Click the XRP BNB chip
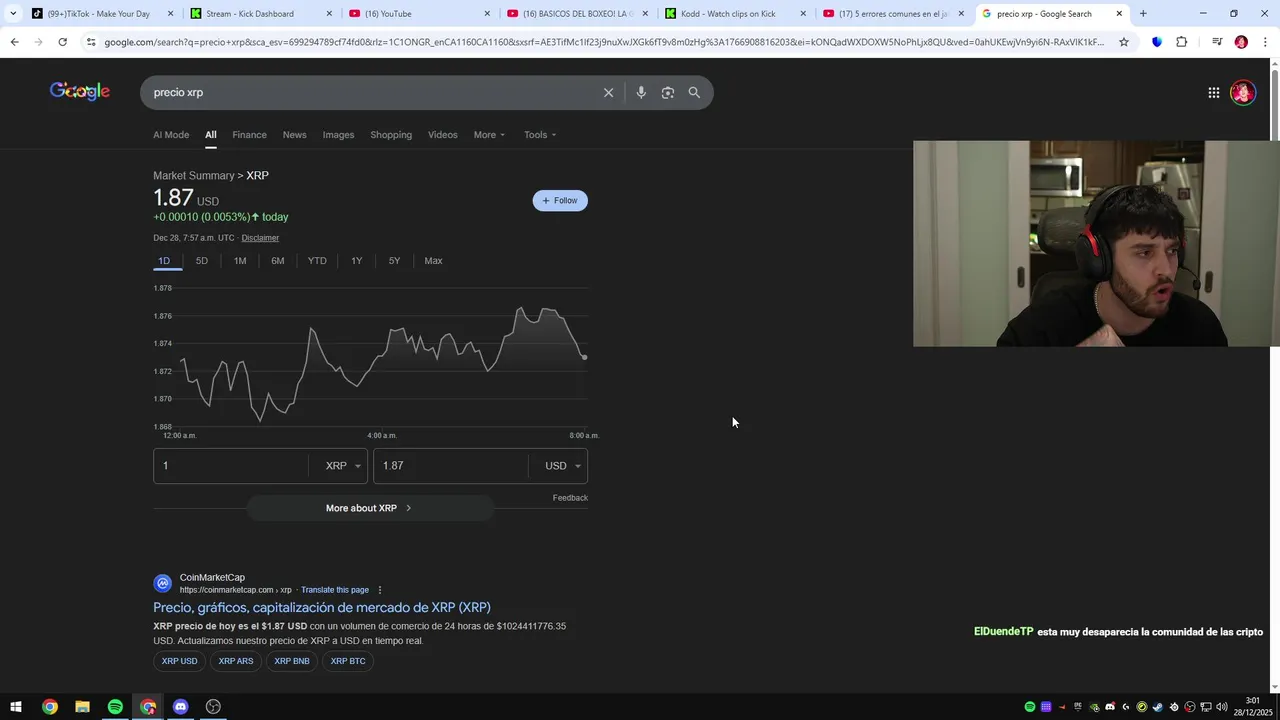This screenshot has height=720, width=1280. coord(292,661)
